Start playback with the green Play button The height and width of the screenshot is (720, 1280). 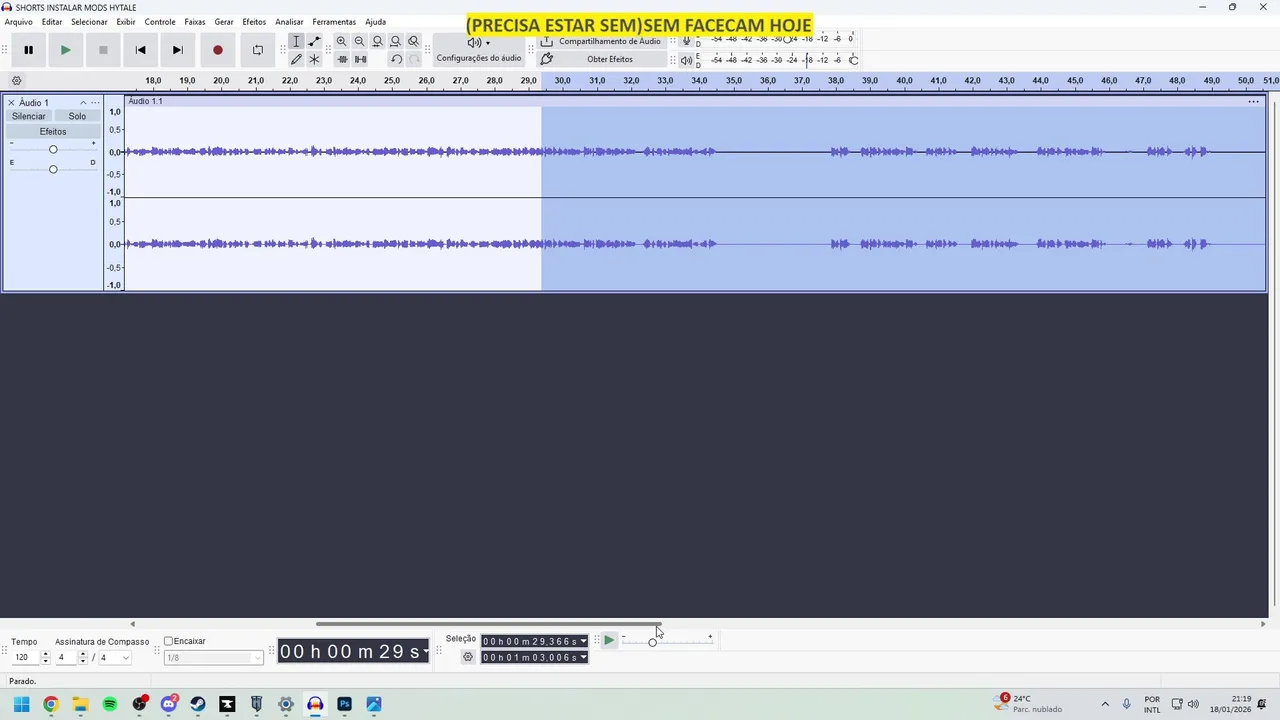point(65,50)
